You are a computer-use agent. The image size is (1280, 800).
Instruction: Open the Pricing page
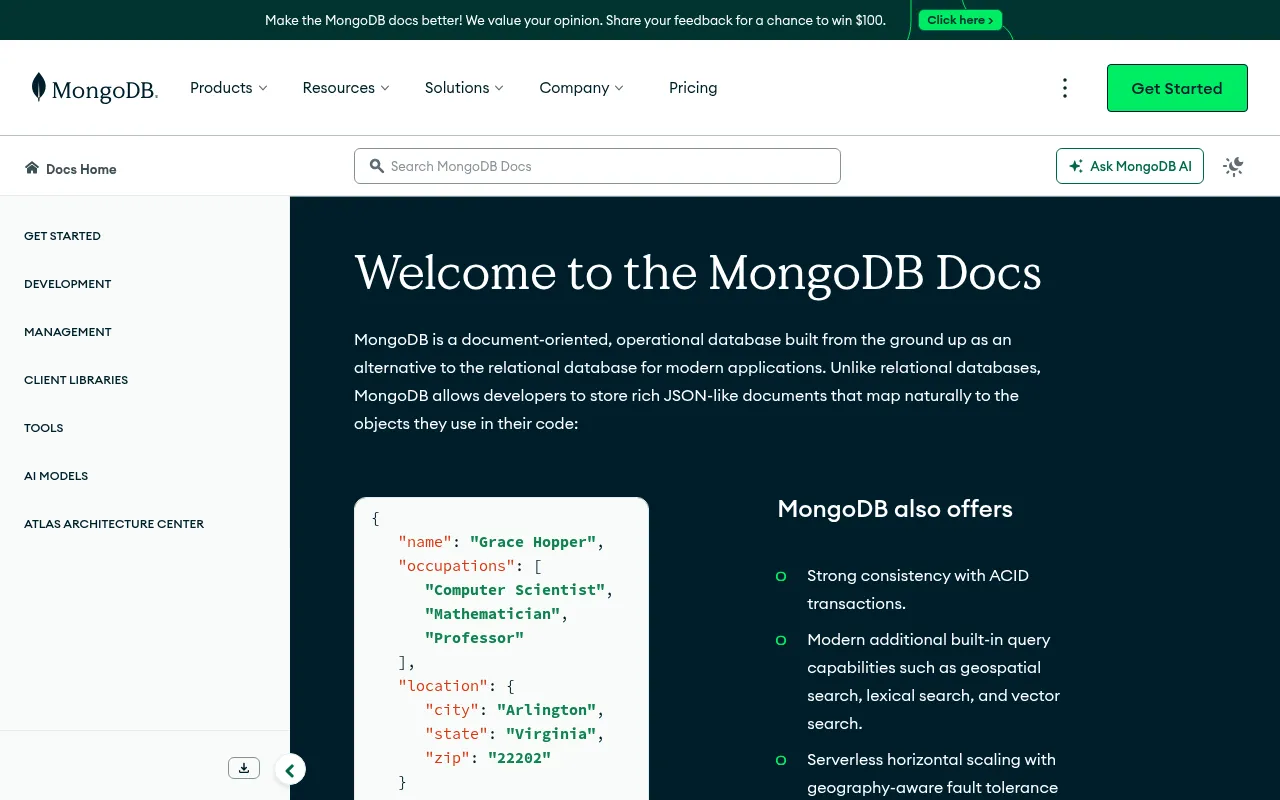[693, 88]
